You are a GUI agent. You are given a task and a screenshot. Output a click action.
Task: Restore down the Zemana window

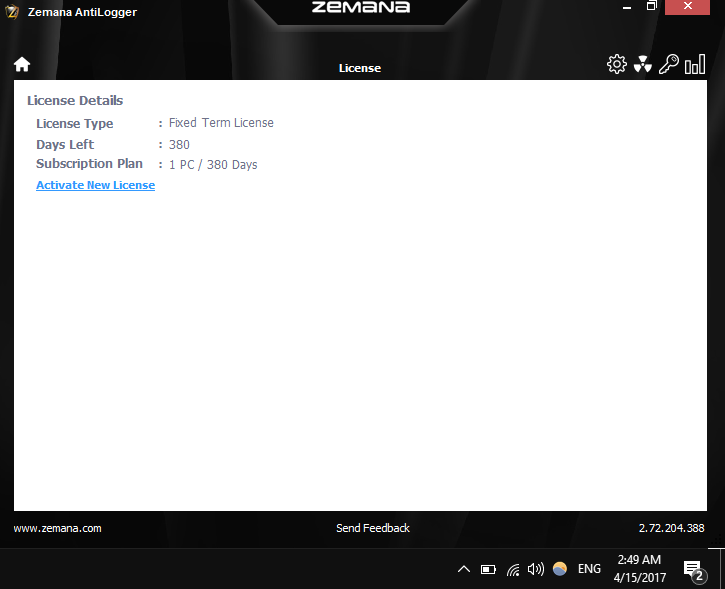coord(651,6)
